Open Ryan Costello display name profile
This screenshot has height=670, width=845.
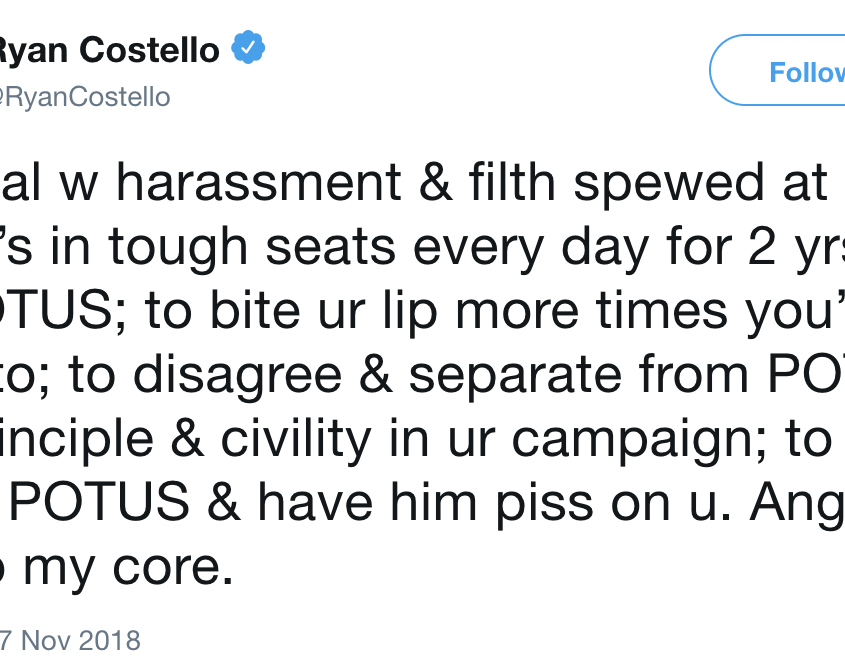(x=109, y=51)
